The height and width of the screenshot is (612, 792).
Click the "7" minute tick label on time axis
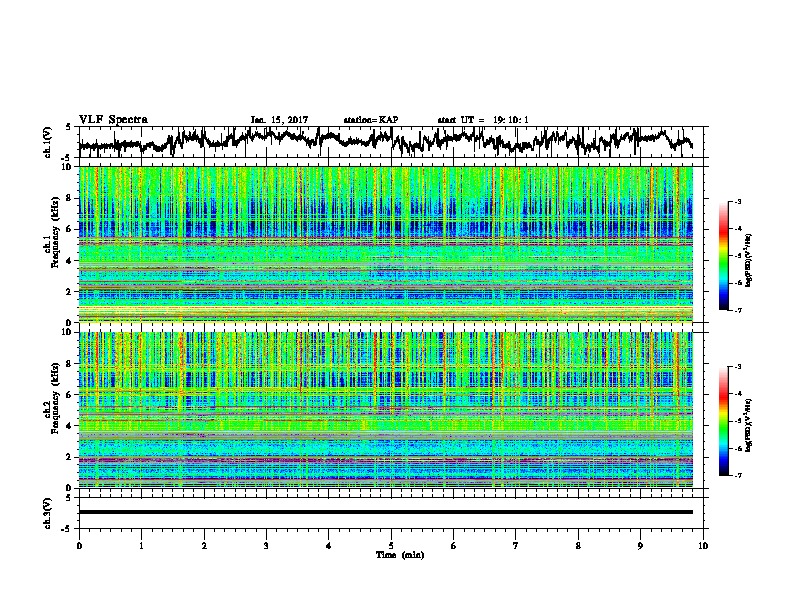tap(516, 546)
